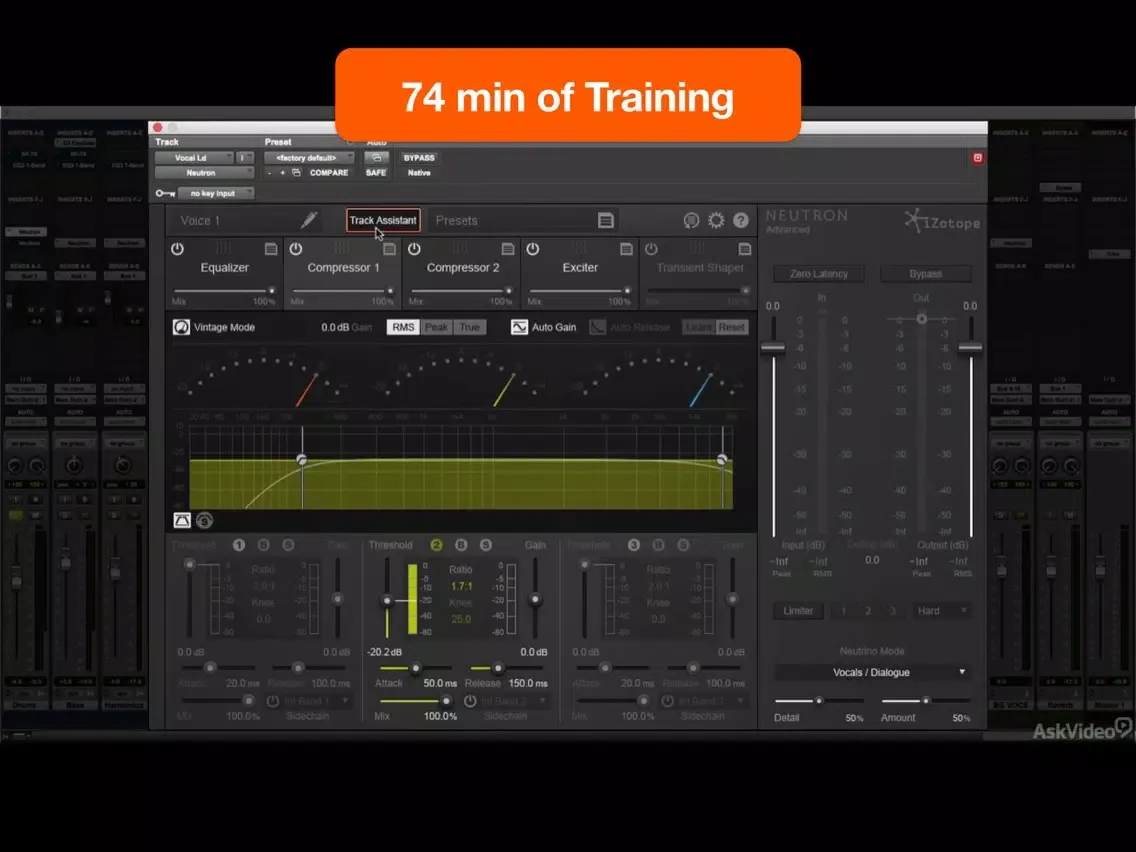Click the Limiter button
1136x852 pixels.
click(798, 611)
